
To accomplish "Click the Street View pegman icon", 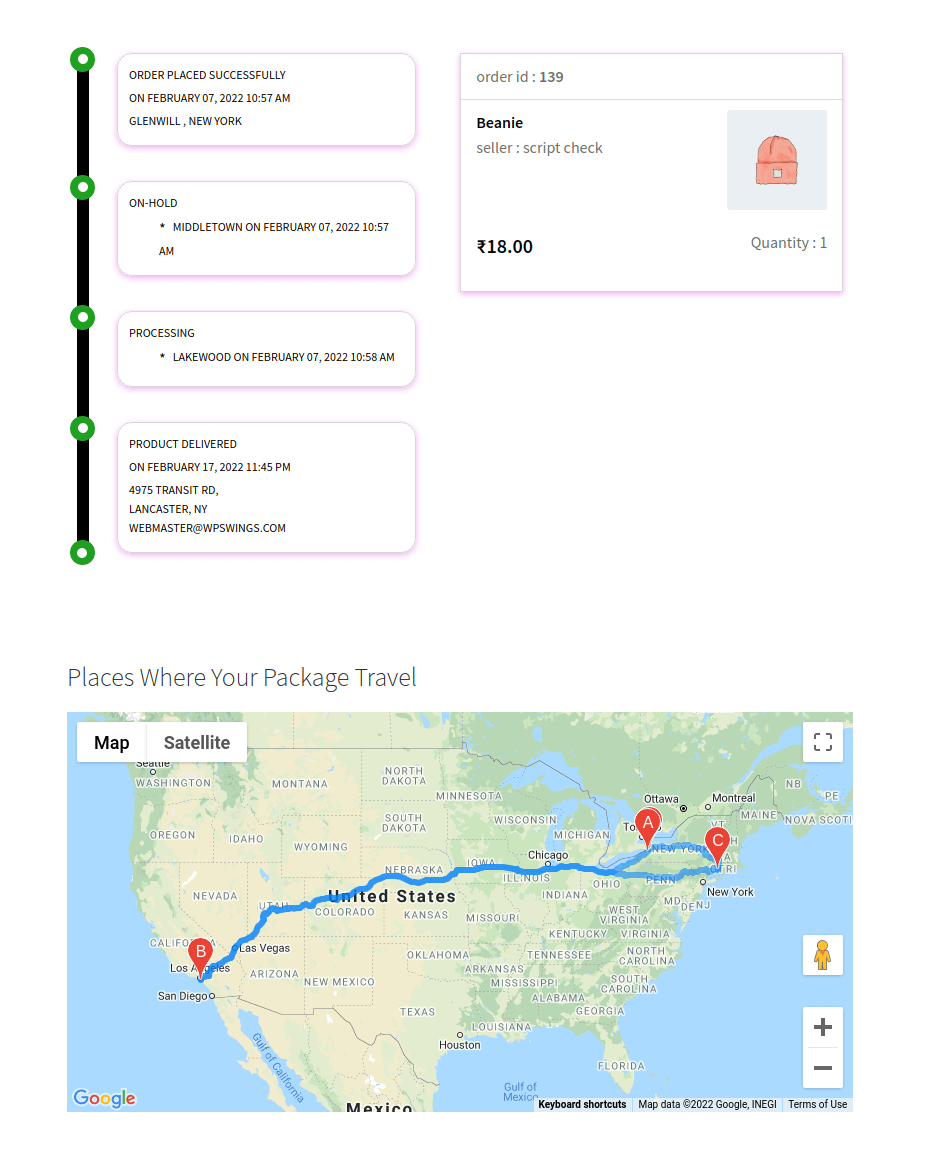I will (823, 954).
